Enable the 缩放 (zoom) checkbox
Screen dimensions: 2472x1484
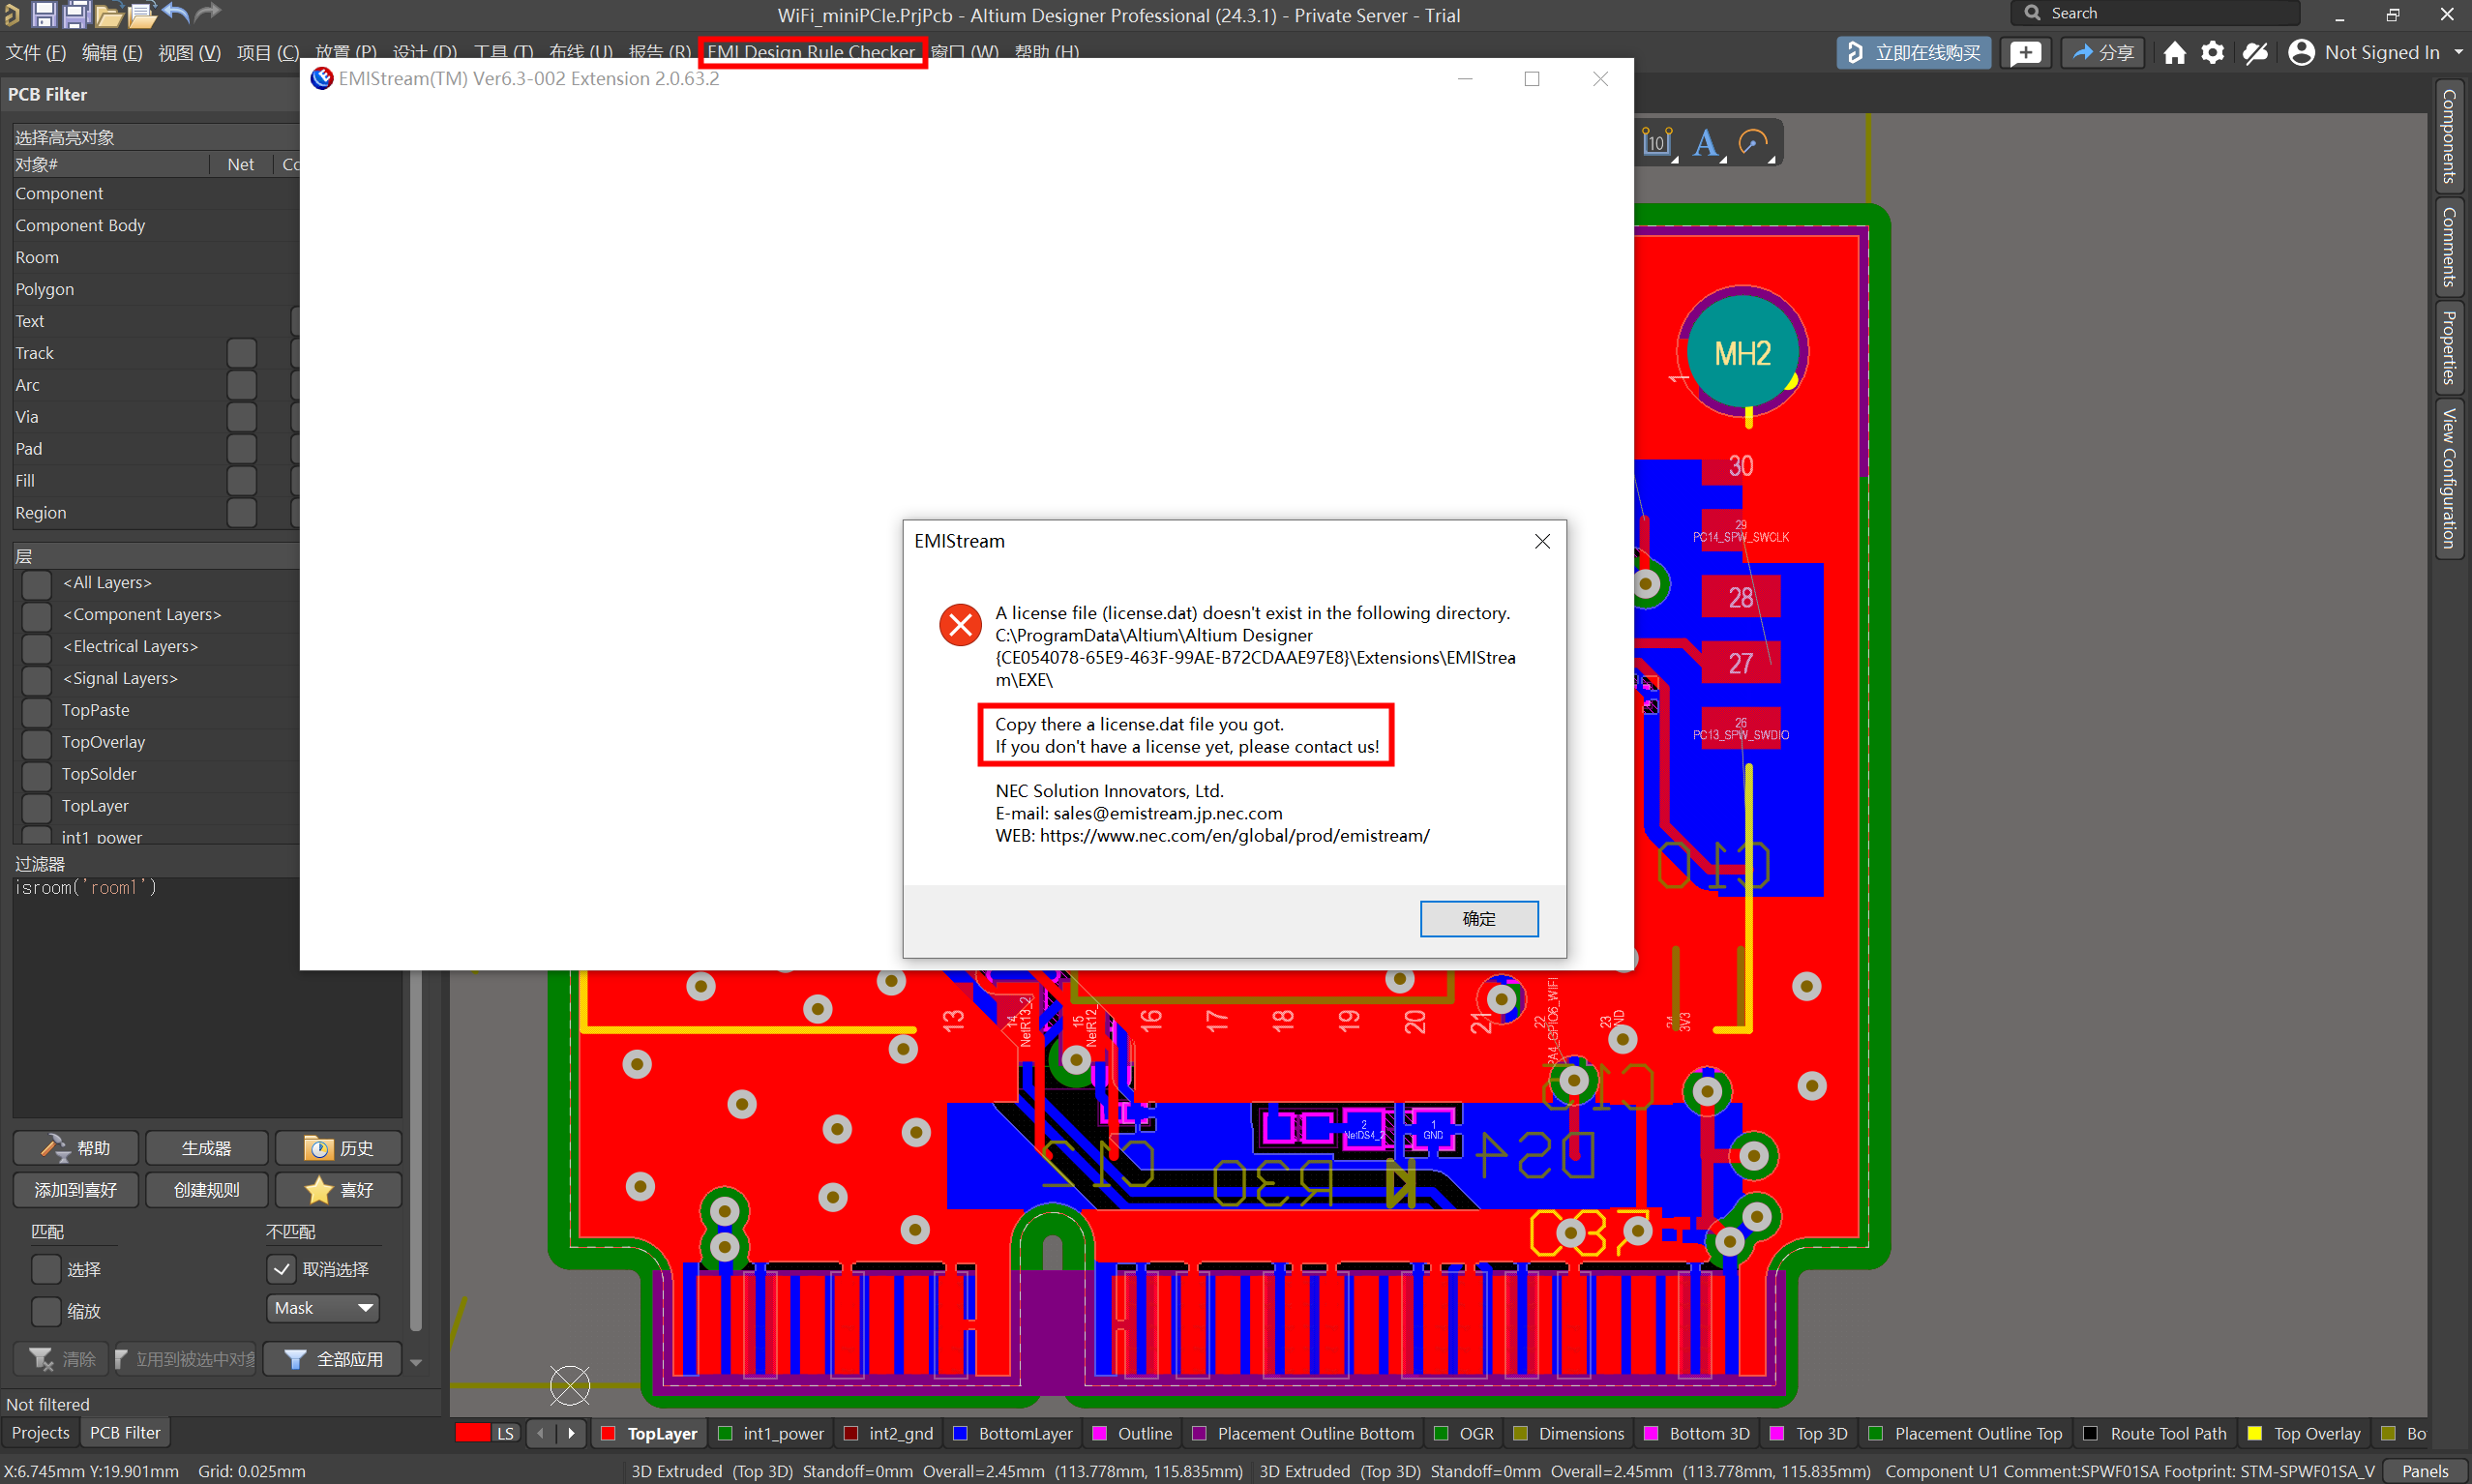46,1311
